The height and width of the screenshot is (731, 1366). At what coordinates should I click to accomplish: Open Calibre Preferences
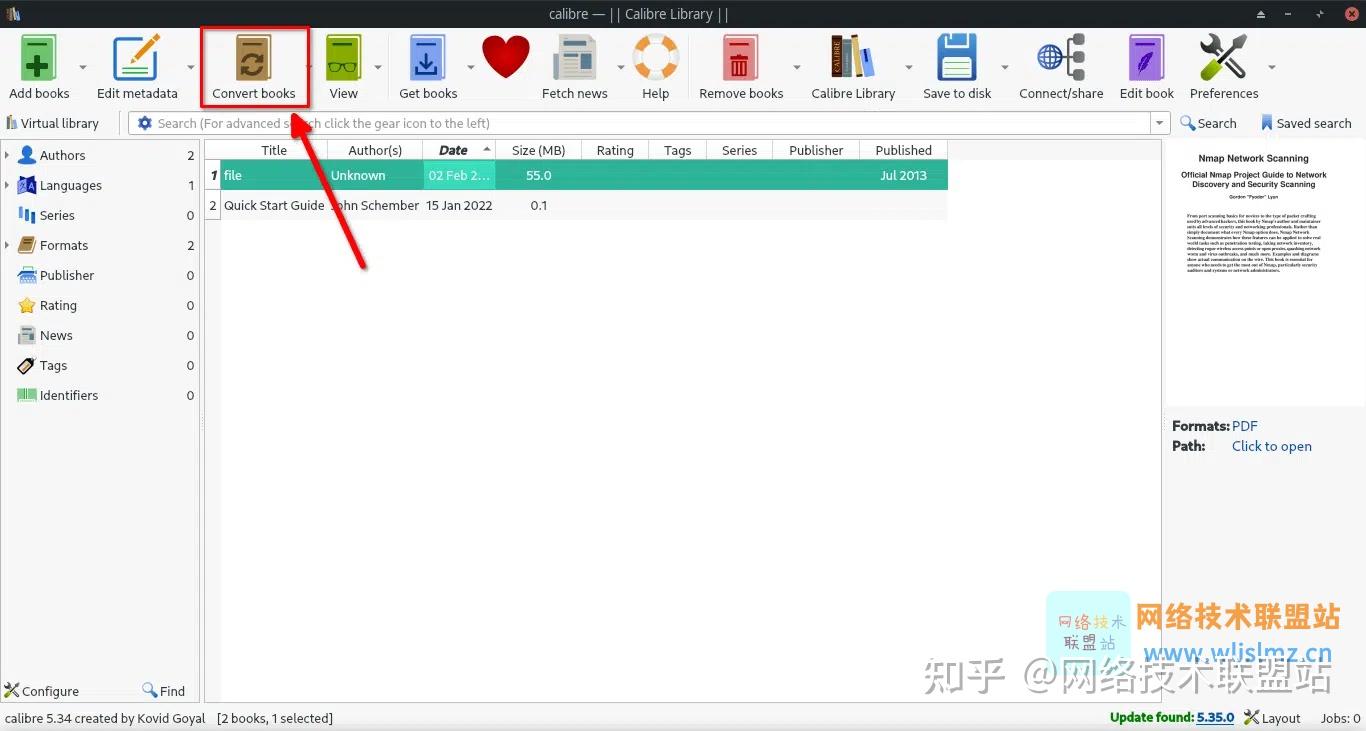tap(1223, 57)
